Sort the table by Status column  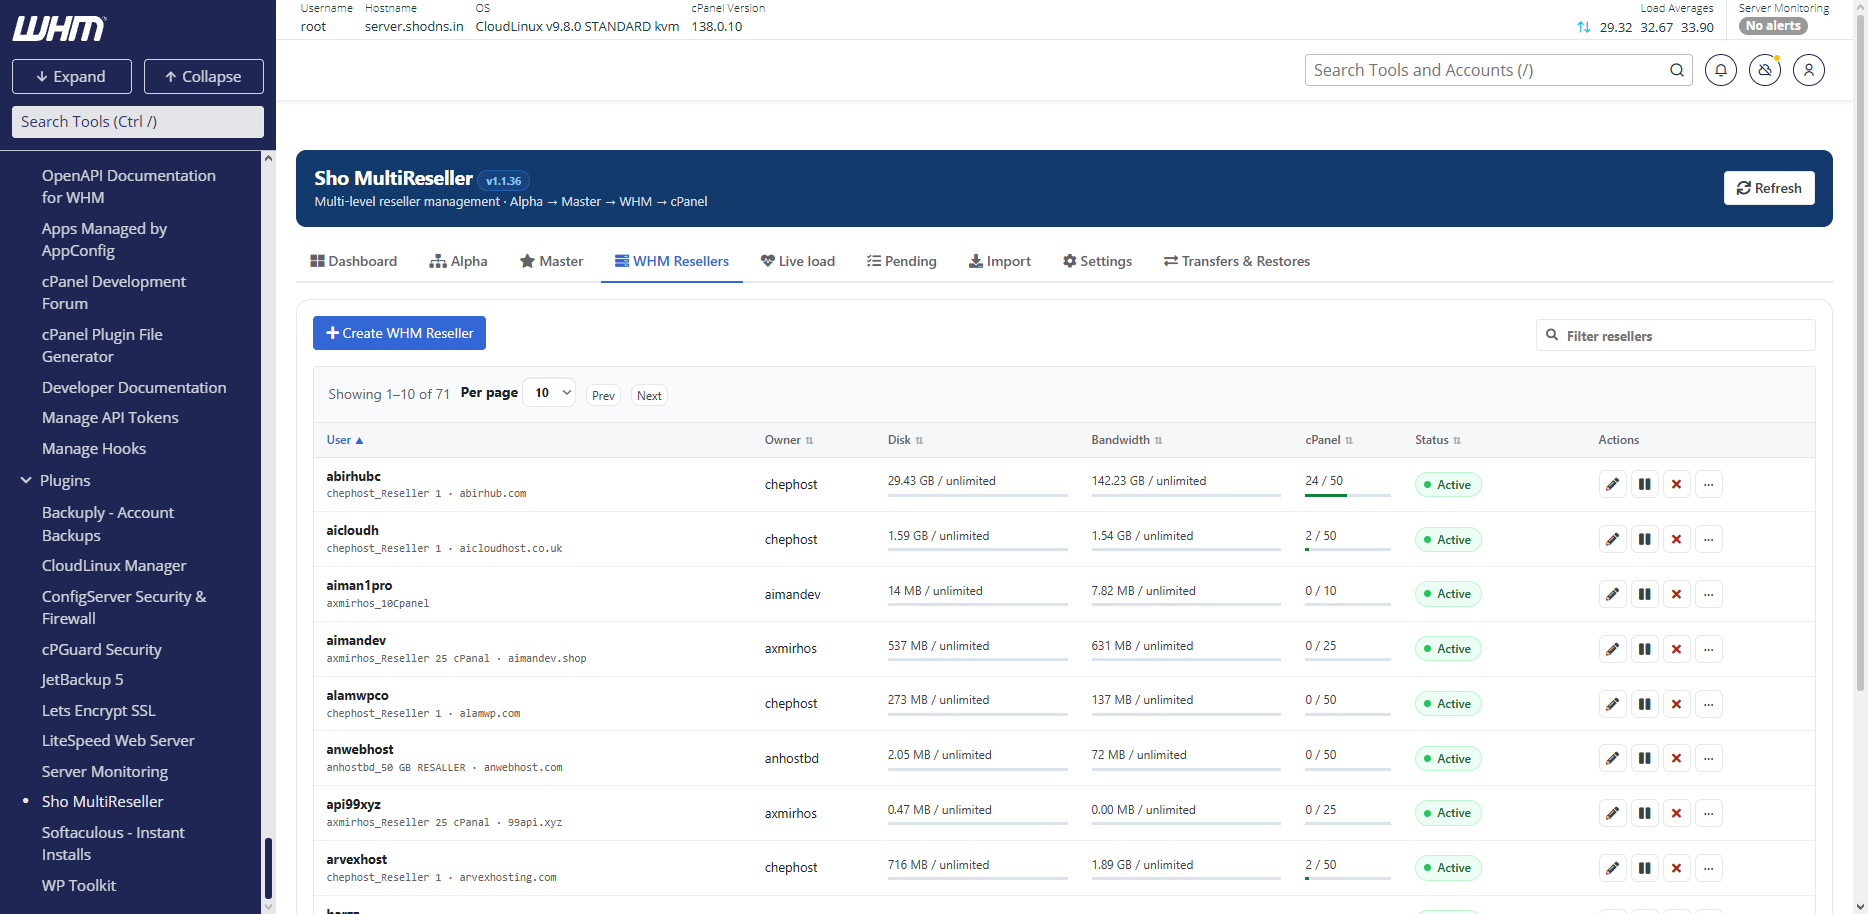1438,440
